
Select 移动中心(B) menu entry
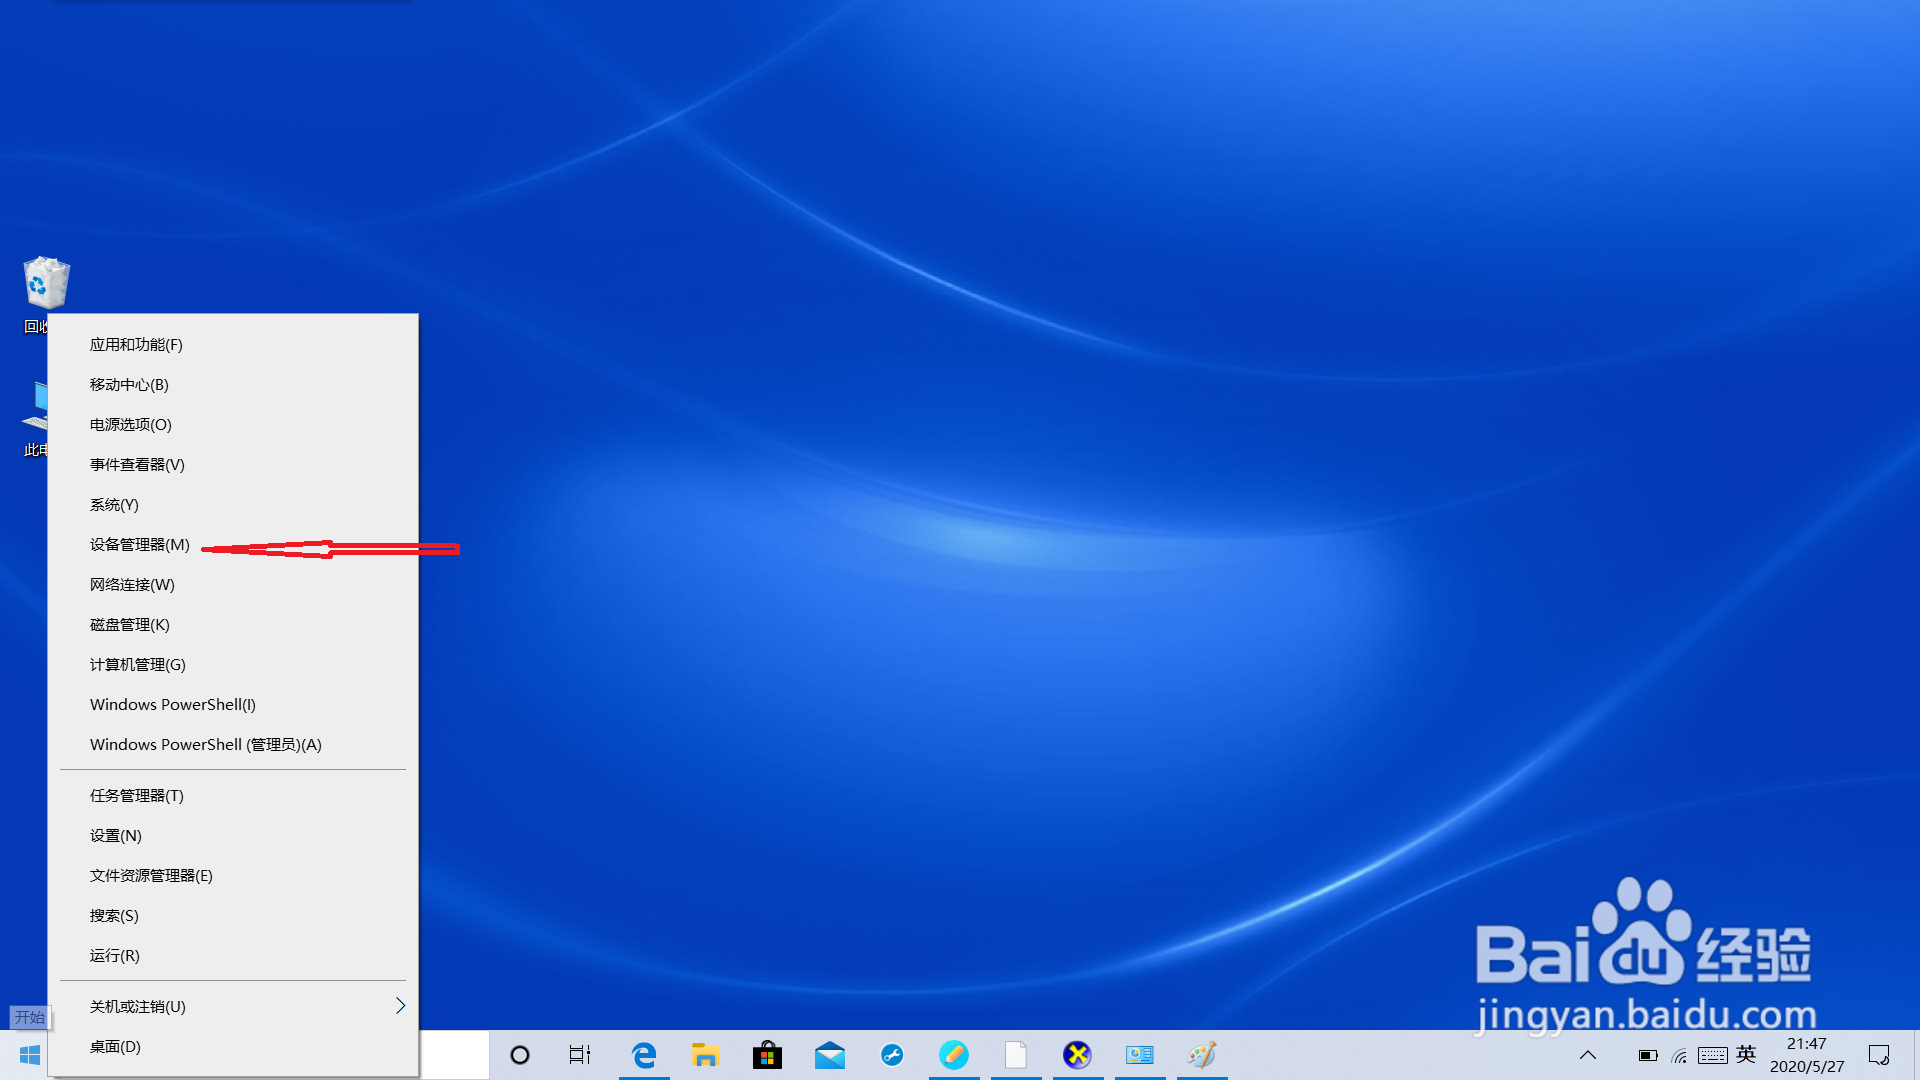(233, 385)
